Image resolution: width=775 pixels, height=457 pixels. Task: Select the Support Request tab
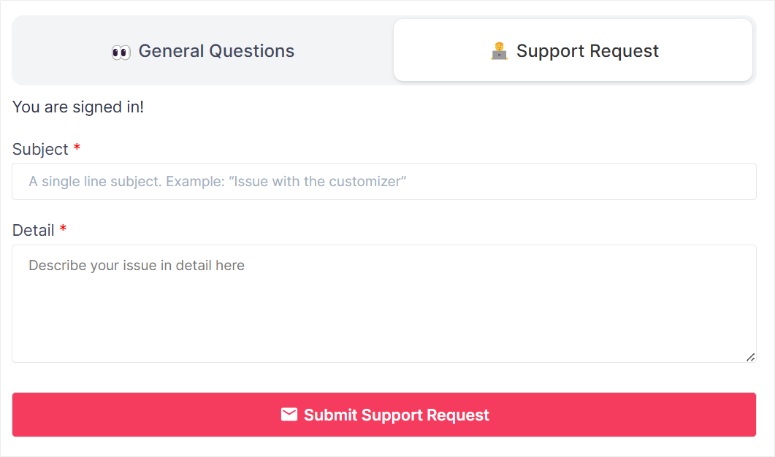(573, 50)
